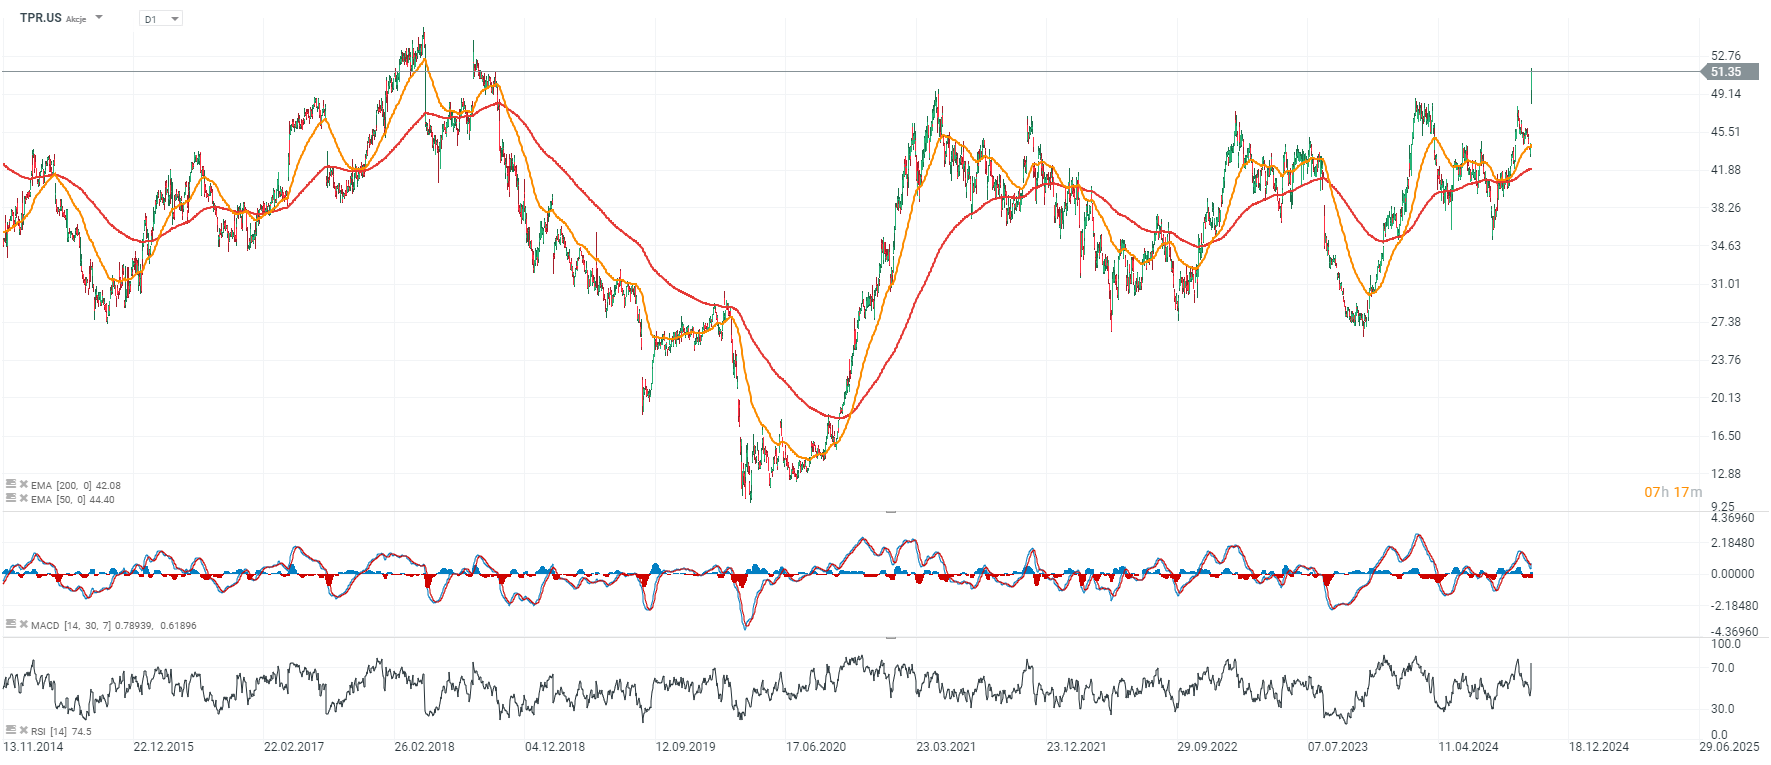Expand the D1 timeframe dropdown
This screenshot has height=765, width=1771.
[175, 19]
